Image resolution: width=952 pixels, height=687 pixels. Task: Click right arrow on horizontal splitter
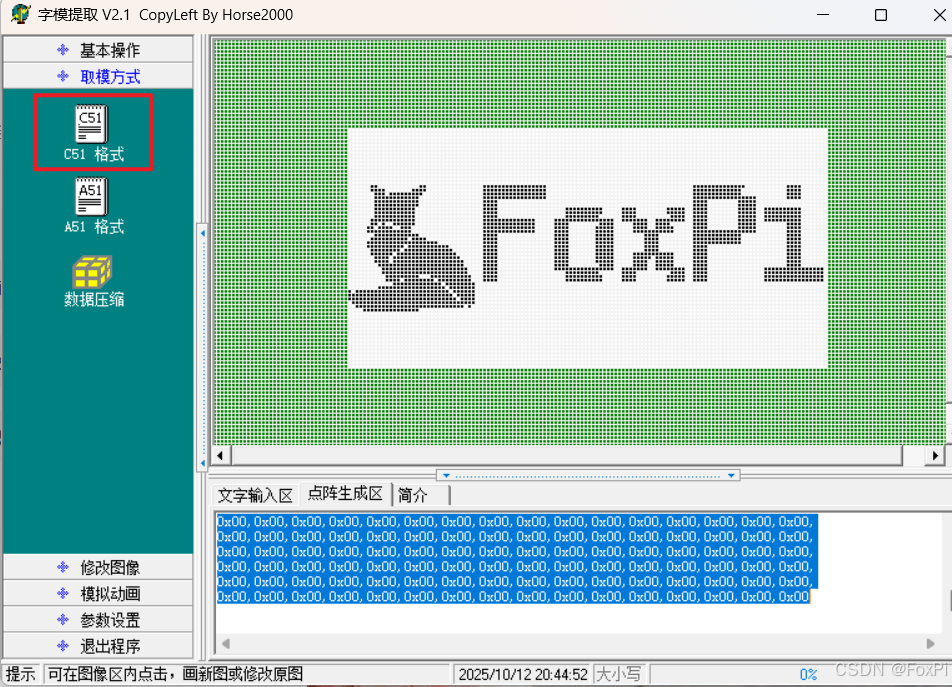click(x=731, y=476)
